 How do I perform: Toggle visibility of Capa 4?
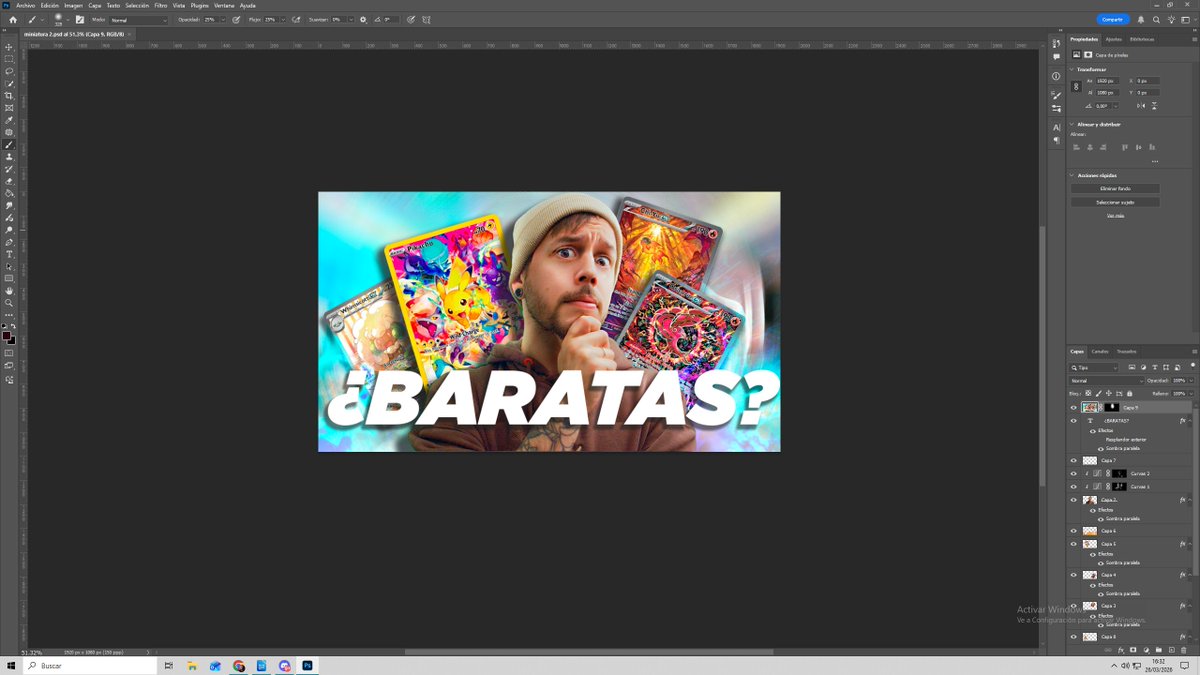tap(1073, 575)
